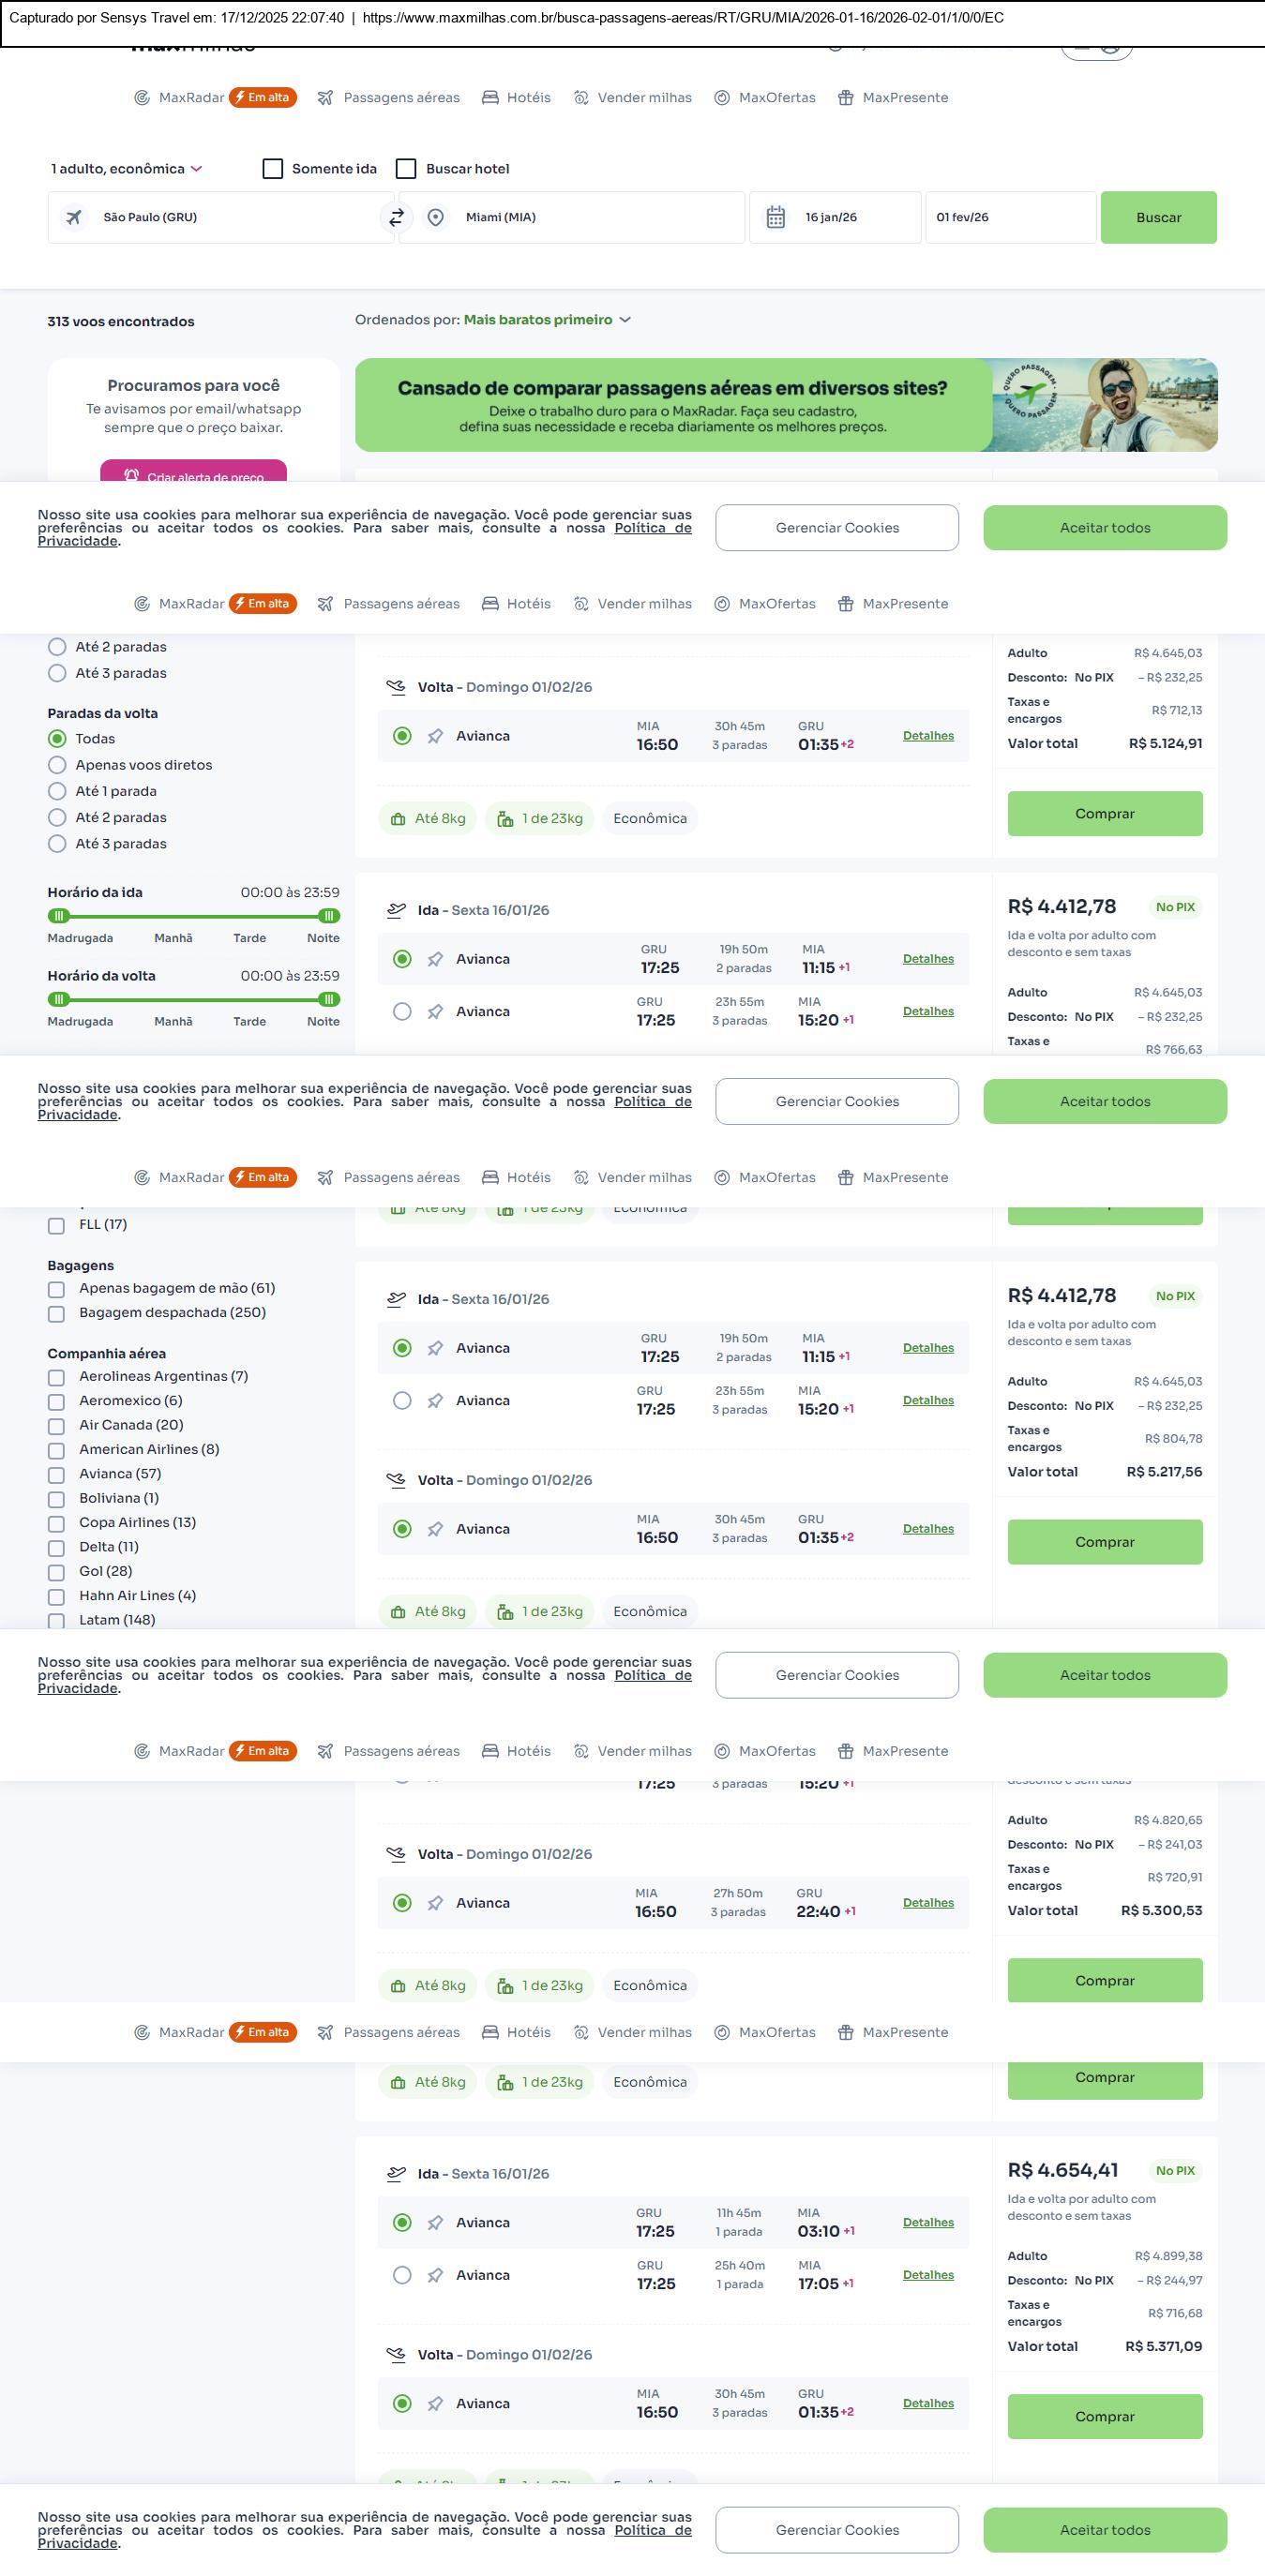Click the alarm icon on price alert button
The width and height of the screenshot is (1265, 2576).
click(131, 476)
